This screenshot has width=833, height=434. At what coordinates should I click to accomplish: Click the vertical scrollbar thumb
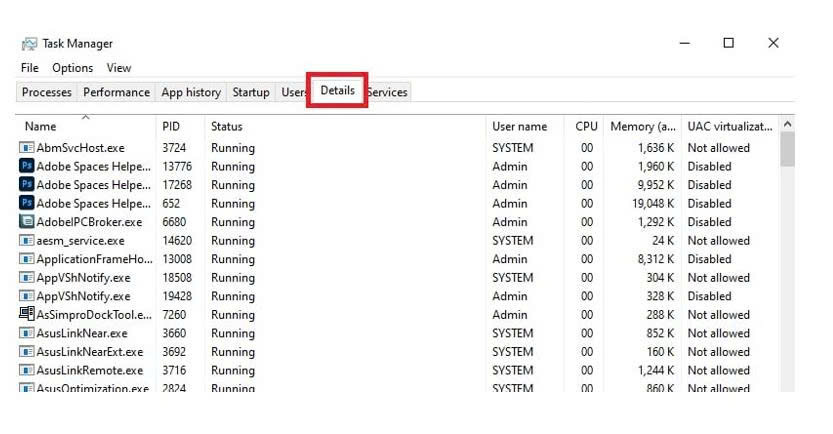point(787,149)
